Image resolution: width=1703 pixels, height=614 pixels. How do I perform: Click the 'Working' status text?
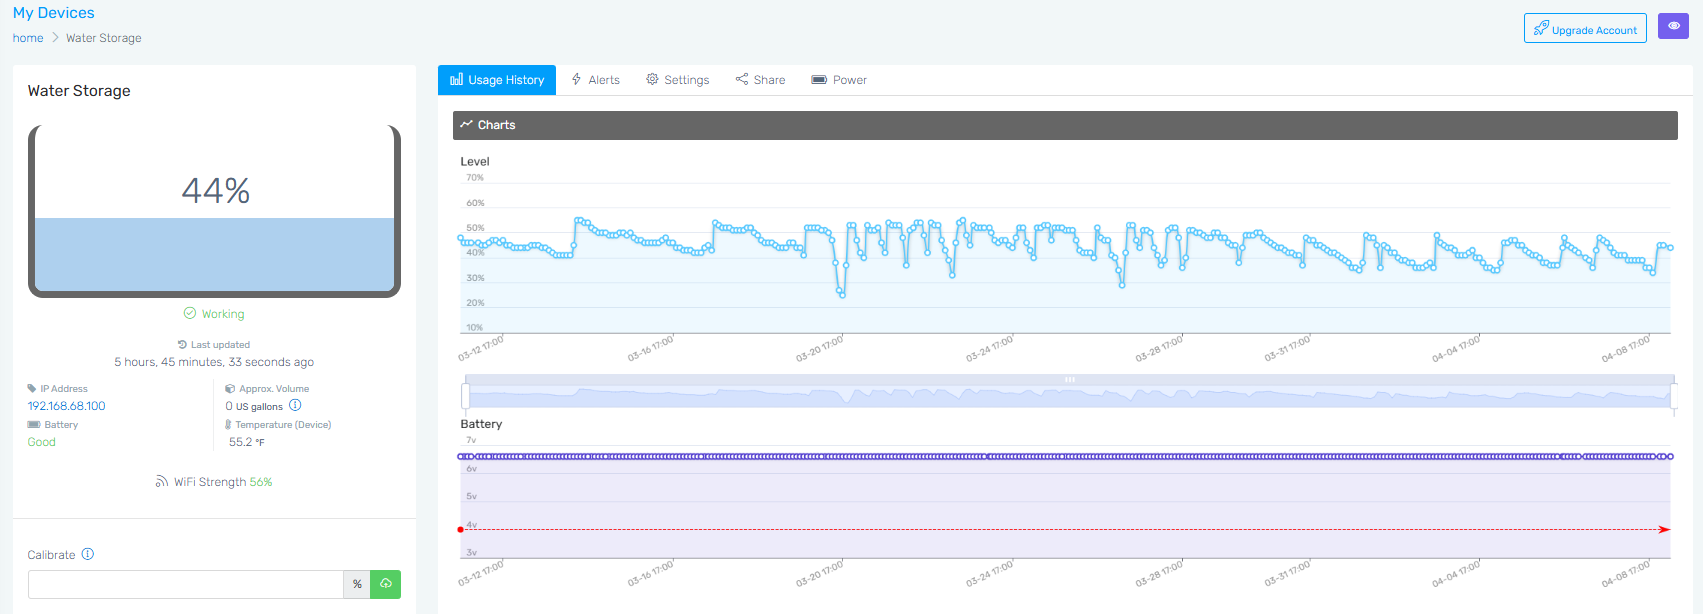[223, 314]
